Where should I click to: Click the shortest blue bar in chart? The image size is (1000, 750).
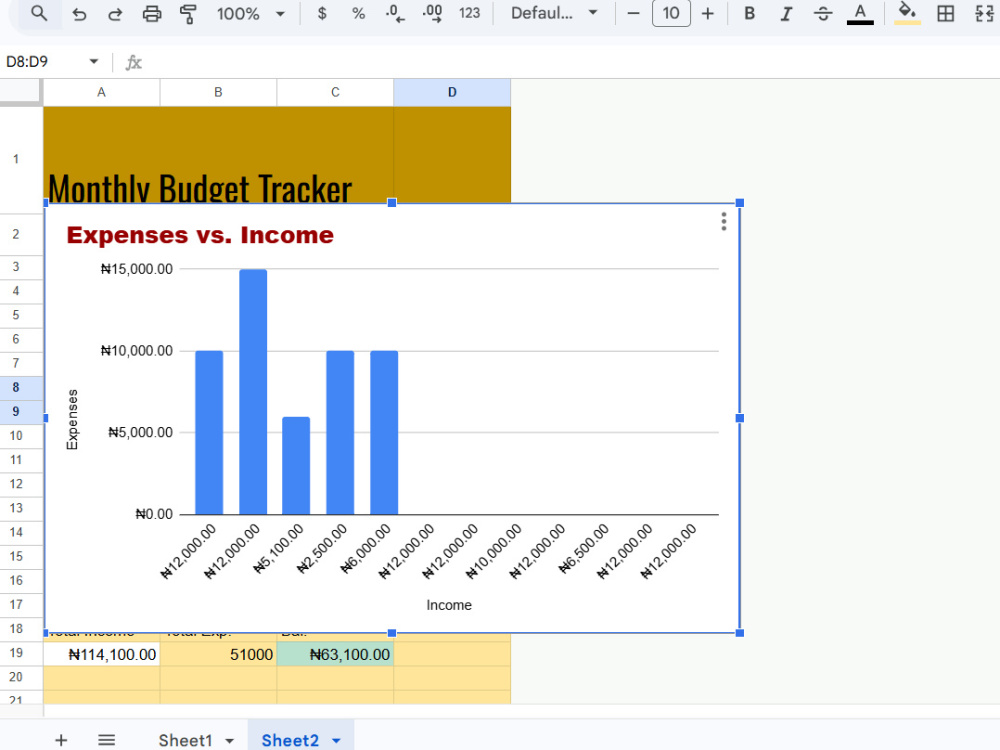(297, 466)
